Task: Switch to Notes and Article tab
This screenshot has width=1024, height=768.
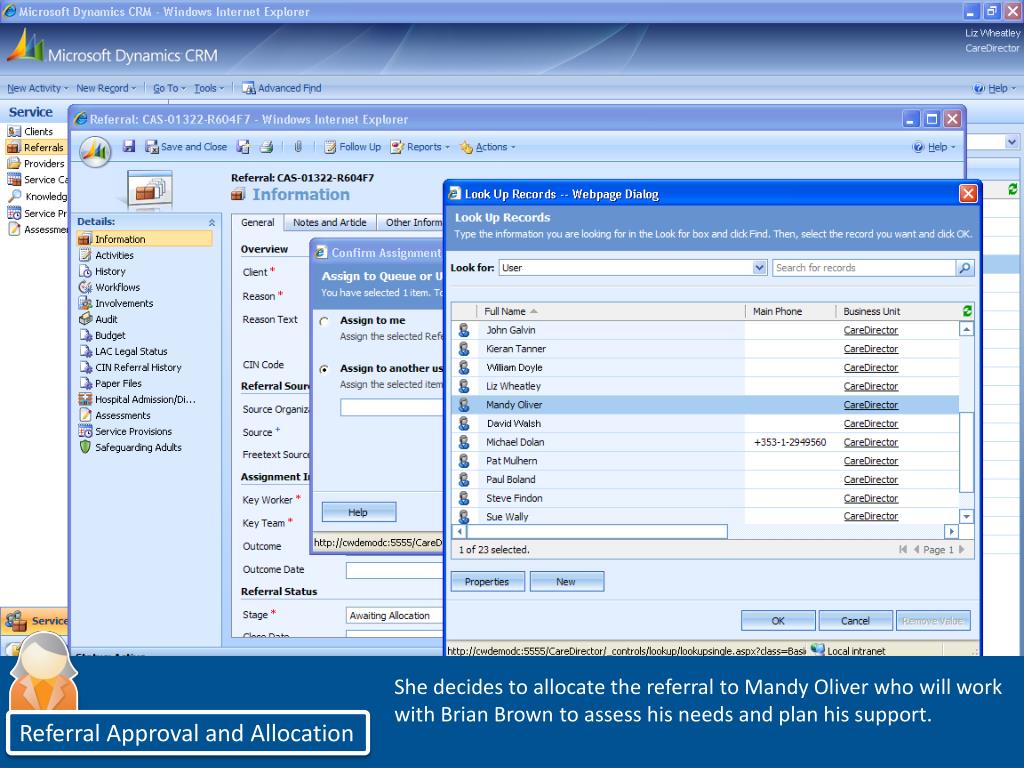Action: pos(330,223)
